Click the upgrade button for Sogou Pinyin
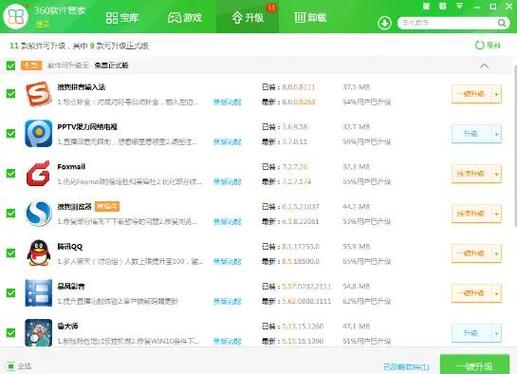 471,94
